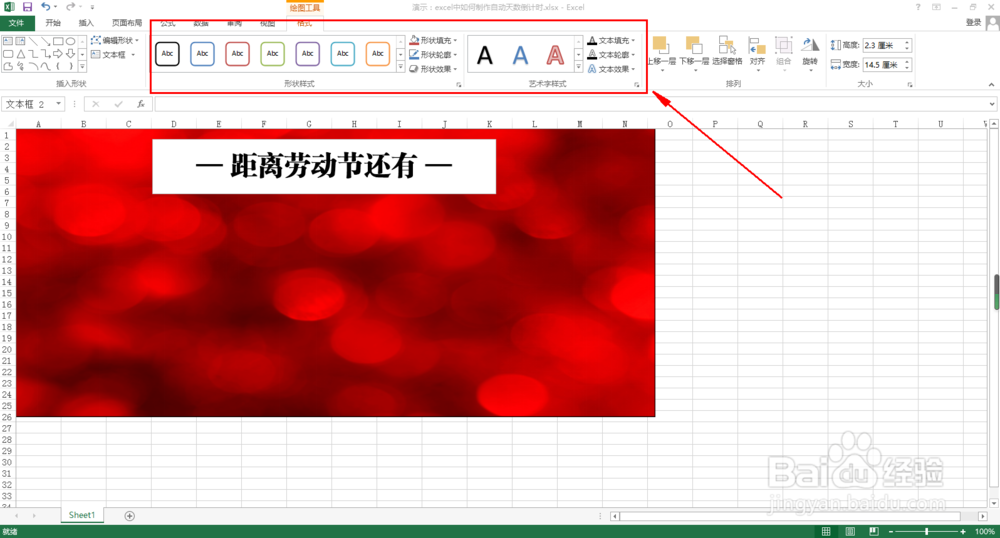Open 形状轮廓 (Shape Outline) menu
Viewport: 1000px width, 538px height.
click(433, 55)
